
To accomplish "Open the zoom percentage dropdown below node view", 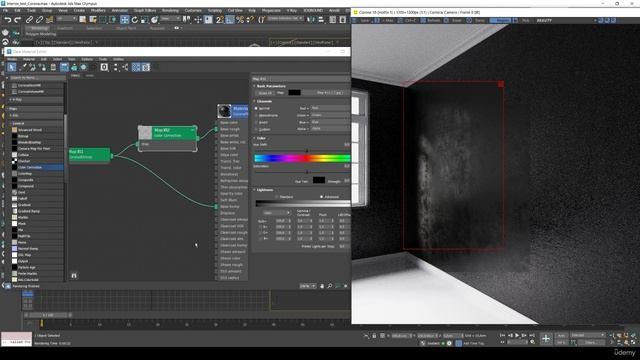I will (307, 286).
